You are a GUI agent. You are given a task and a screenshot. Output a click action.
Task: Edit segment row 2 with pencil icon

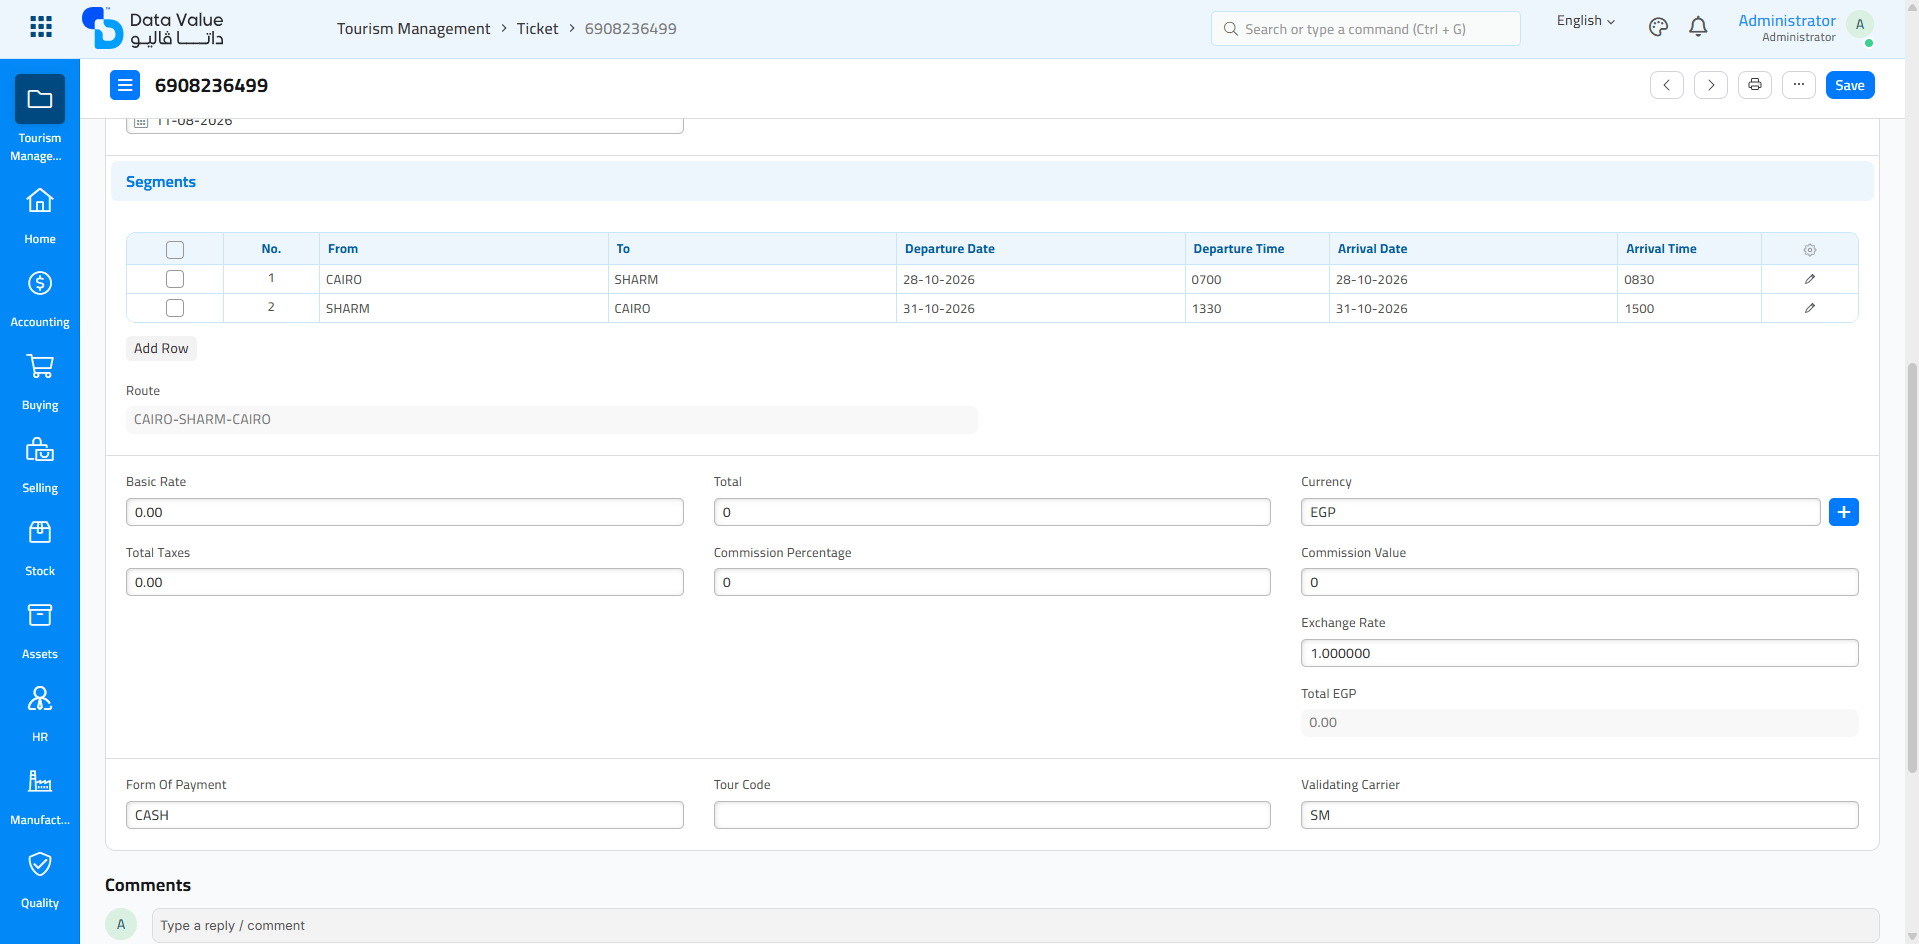(x=1810, y=308)
